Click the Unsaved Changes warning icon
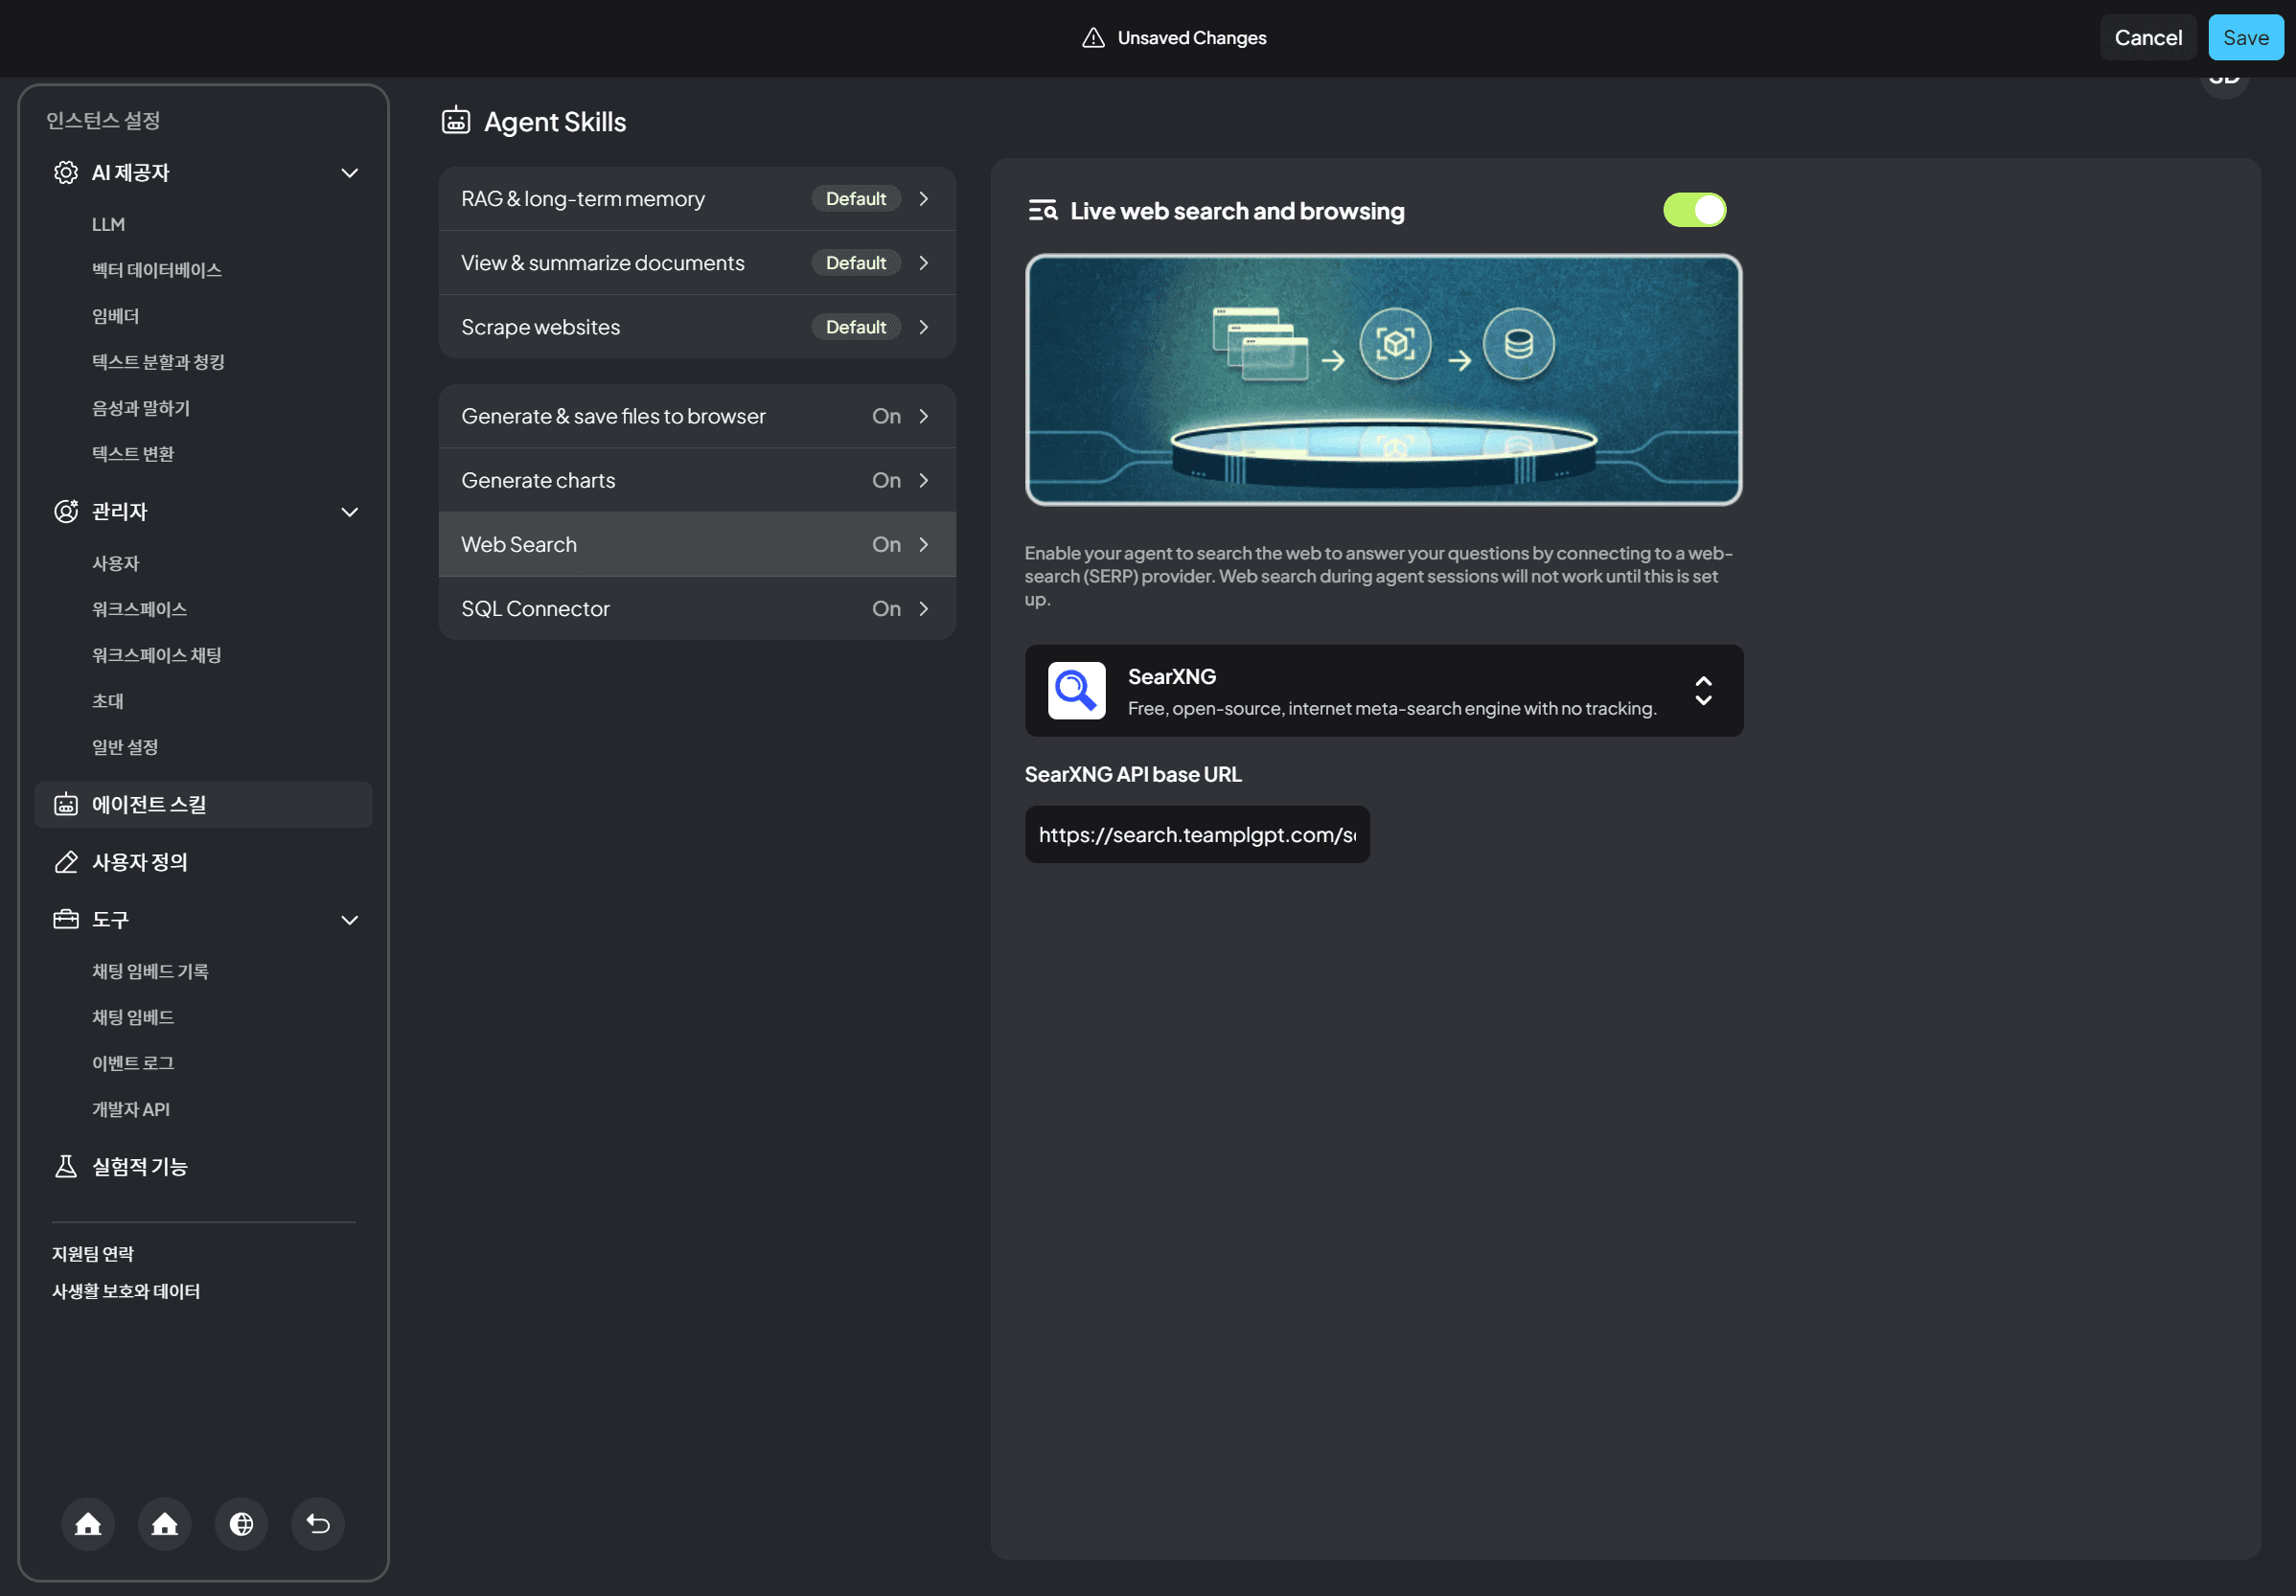The image size is (2296, 1596). point(1093,38)
